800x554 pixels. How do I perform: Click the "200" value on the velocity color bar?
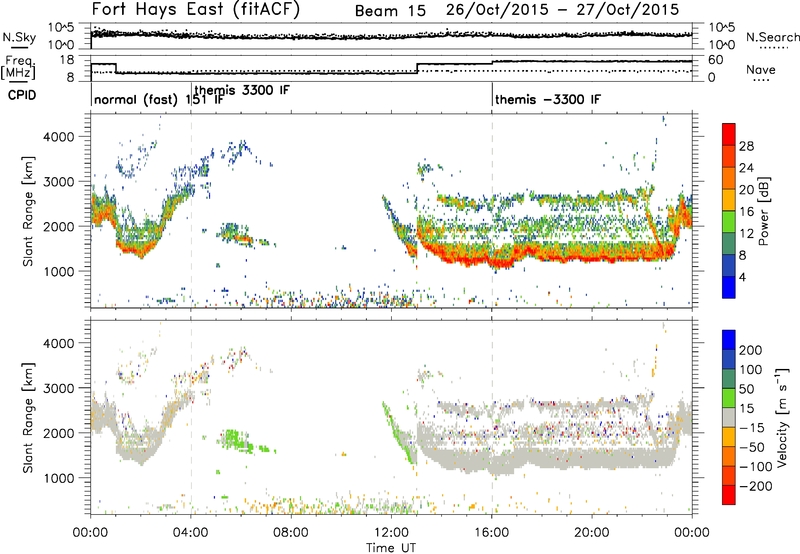click(751, 350)
